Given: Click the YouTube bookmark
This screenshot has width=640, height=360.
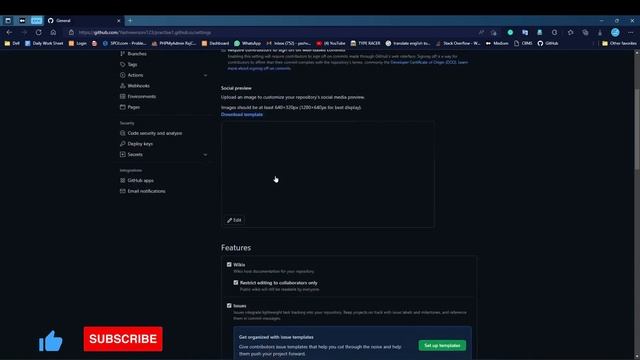Looking at the screenshot, I should (x=330, y=43).
